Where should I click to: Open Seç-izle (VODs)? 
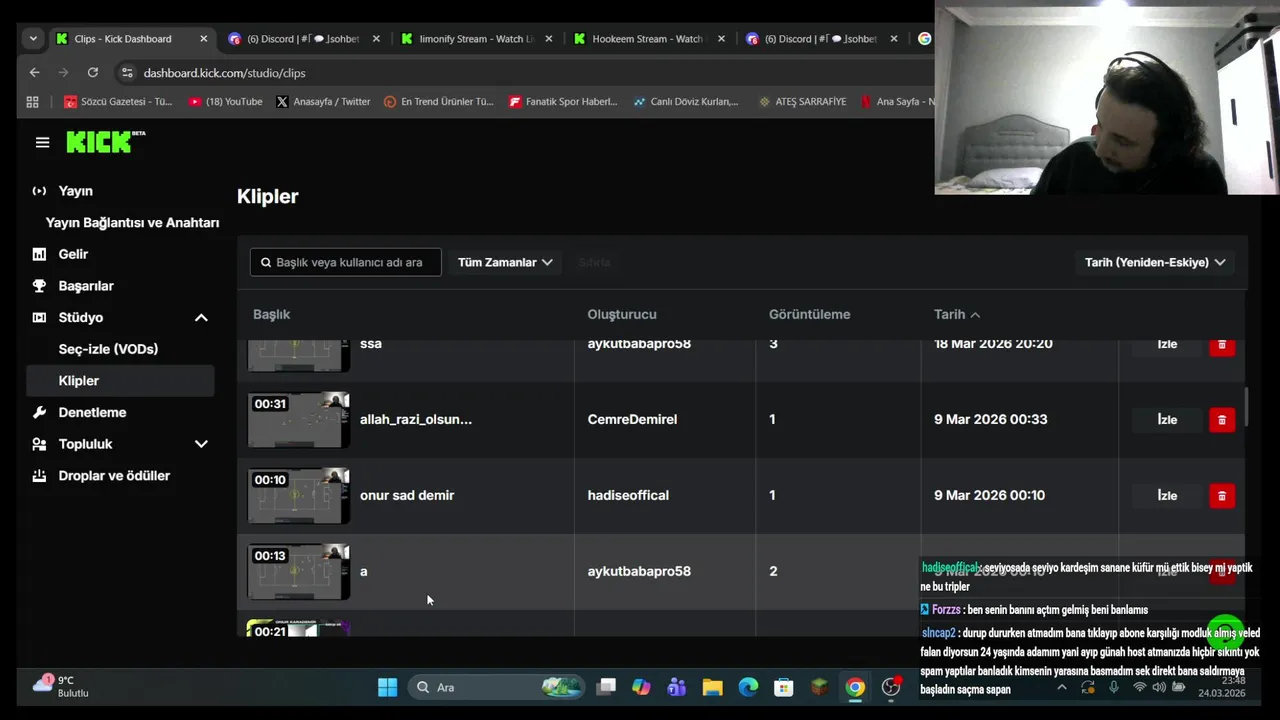(108, 349)
